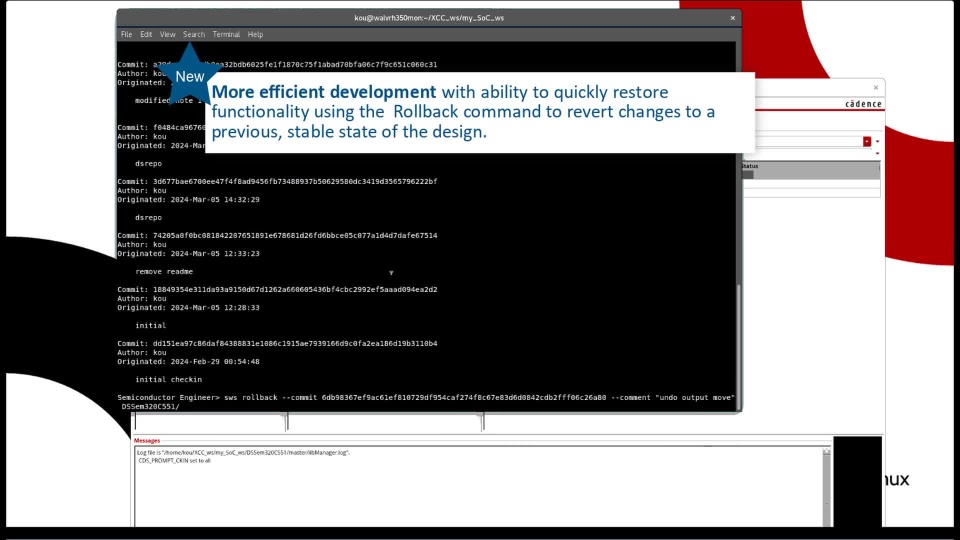960x540 pixels.
Task: Click the commit hash starting with 74205a0f0b
Action: 295,236
